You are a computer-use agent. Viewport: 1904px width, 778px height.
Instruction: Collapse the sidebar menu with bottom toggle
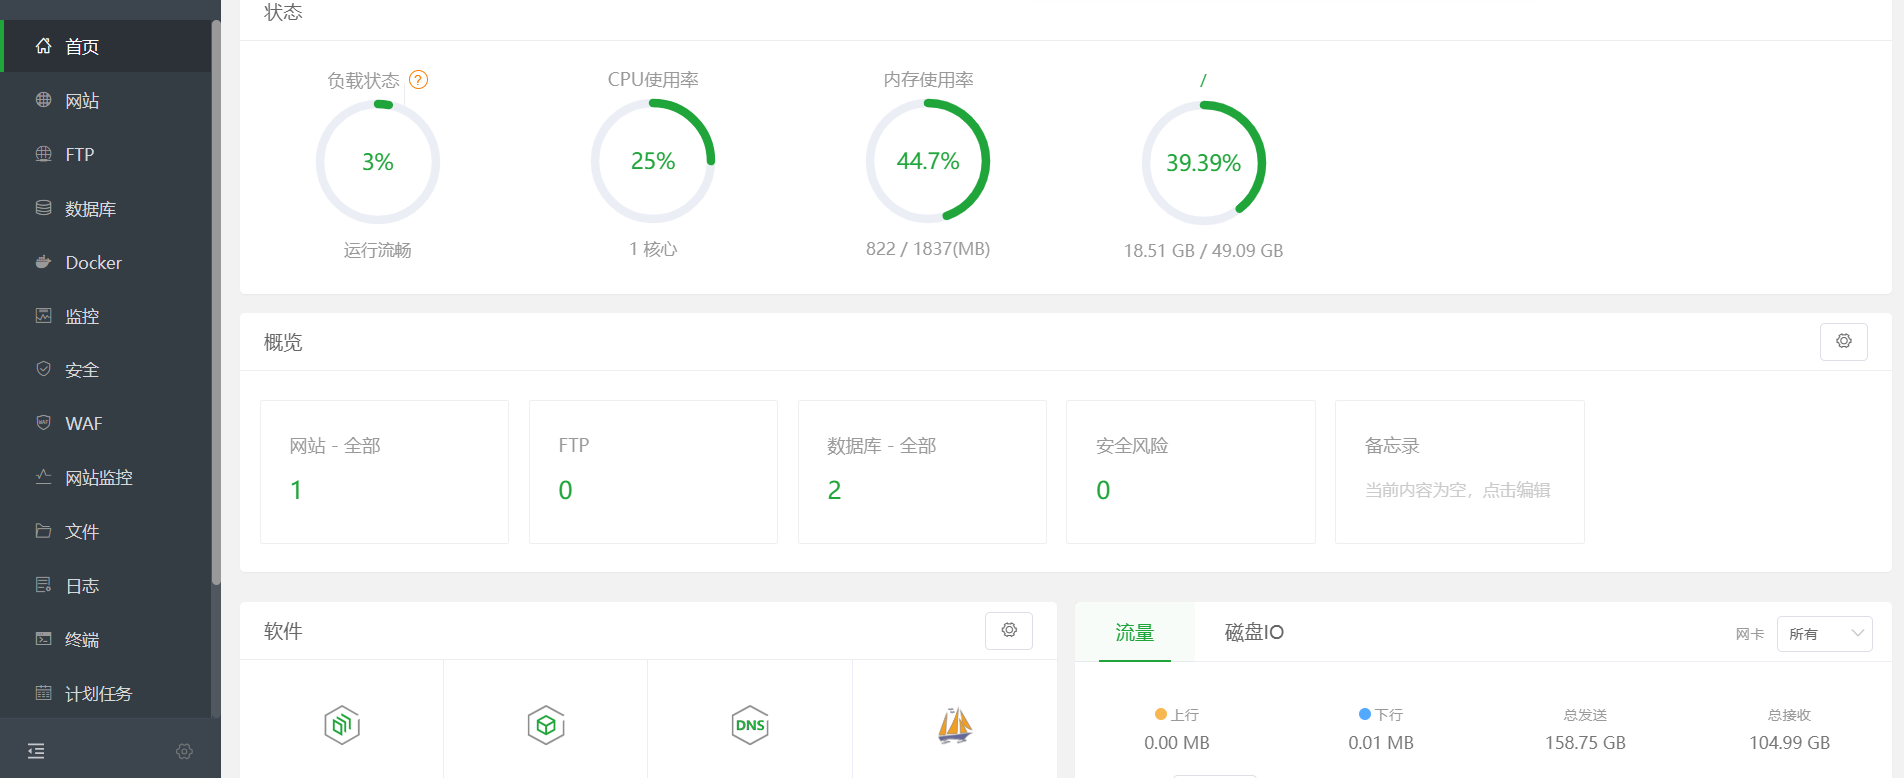[36, 751]
